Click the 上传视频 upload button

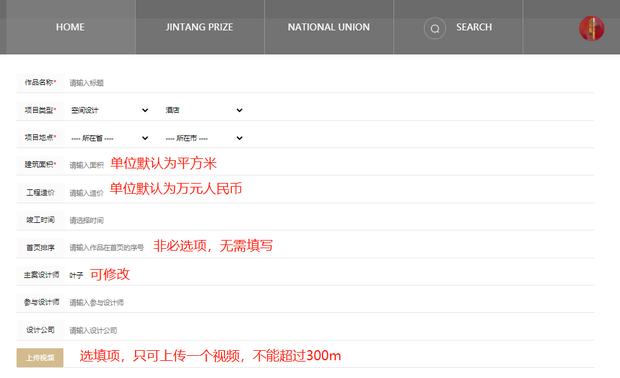40,358
